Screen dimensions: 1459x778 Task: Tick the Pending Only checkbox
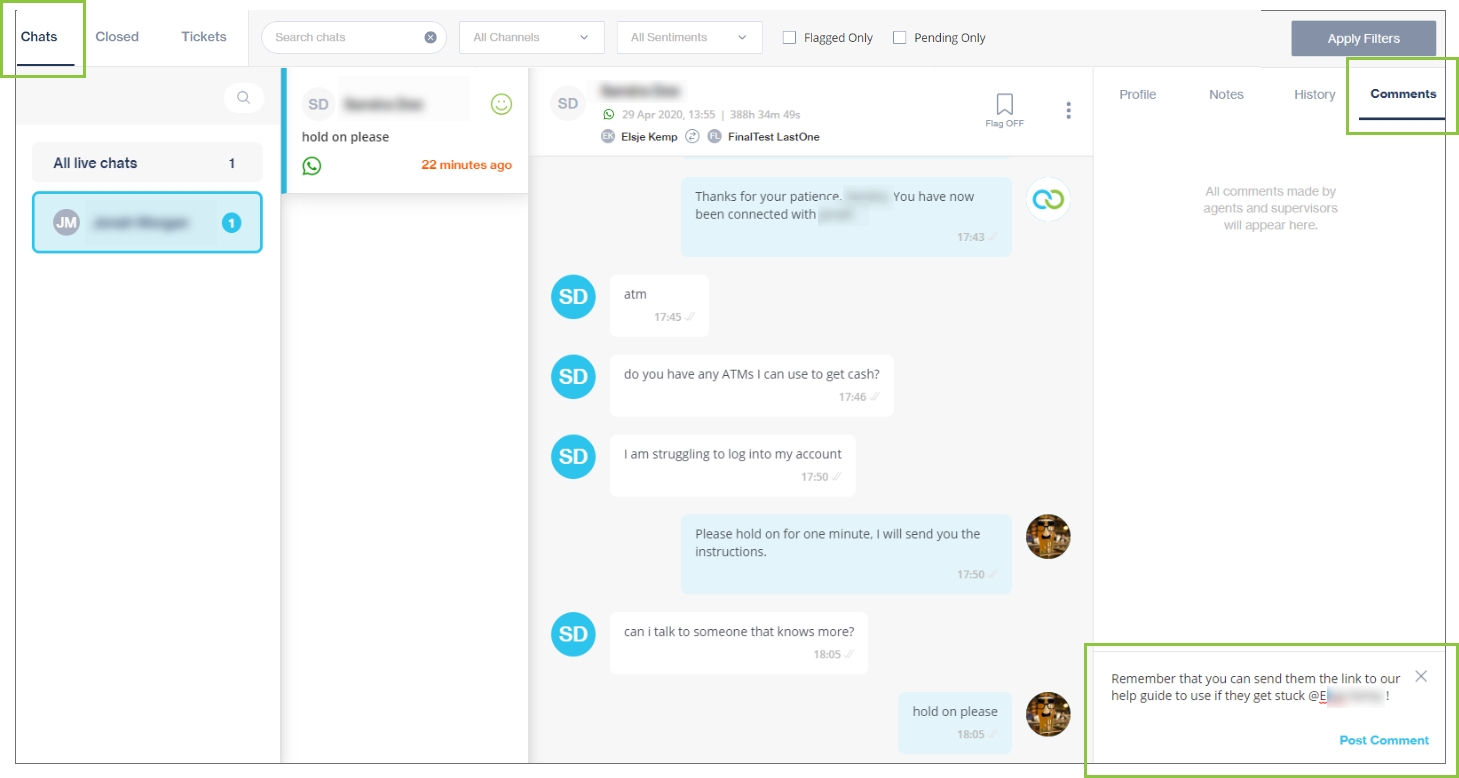[899, 38]
